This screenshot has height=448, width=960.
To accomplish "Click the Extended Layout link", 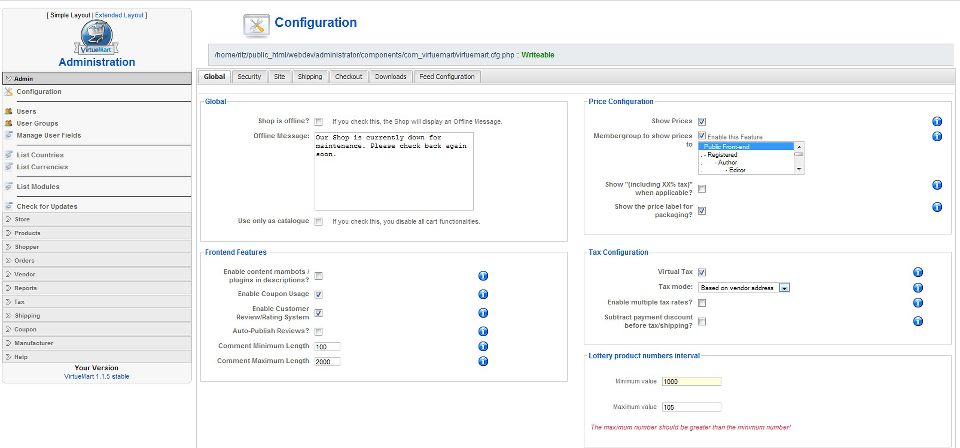I will [x=120, y=16].
